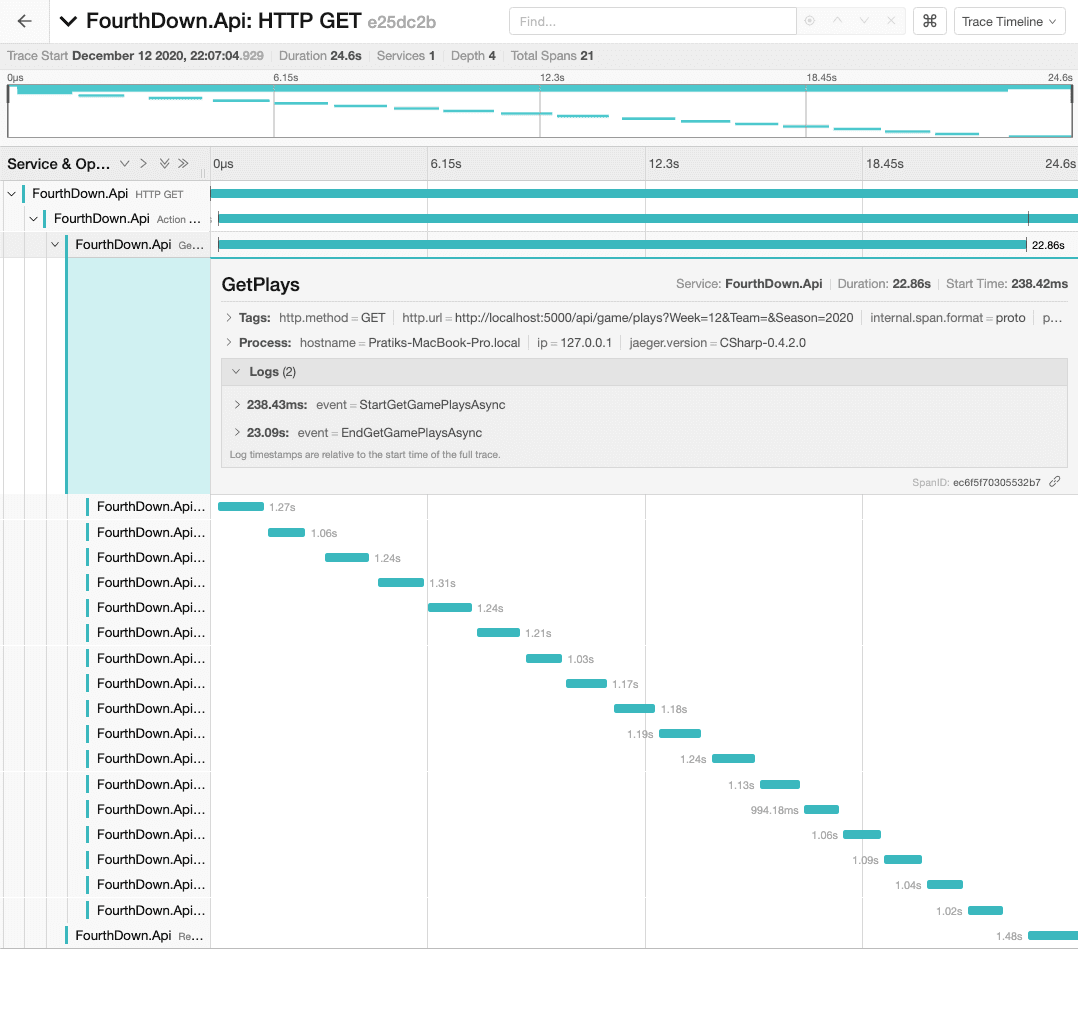Click the back arrow in the header
This screenshot has width=1078, height=1017.
coord(25,21)
